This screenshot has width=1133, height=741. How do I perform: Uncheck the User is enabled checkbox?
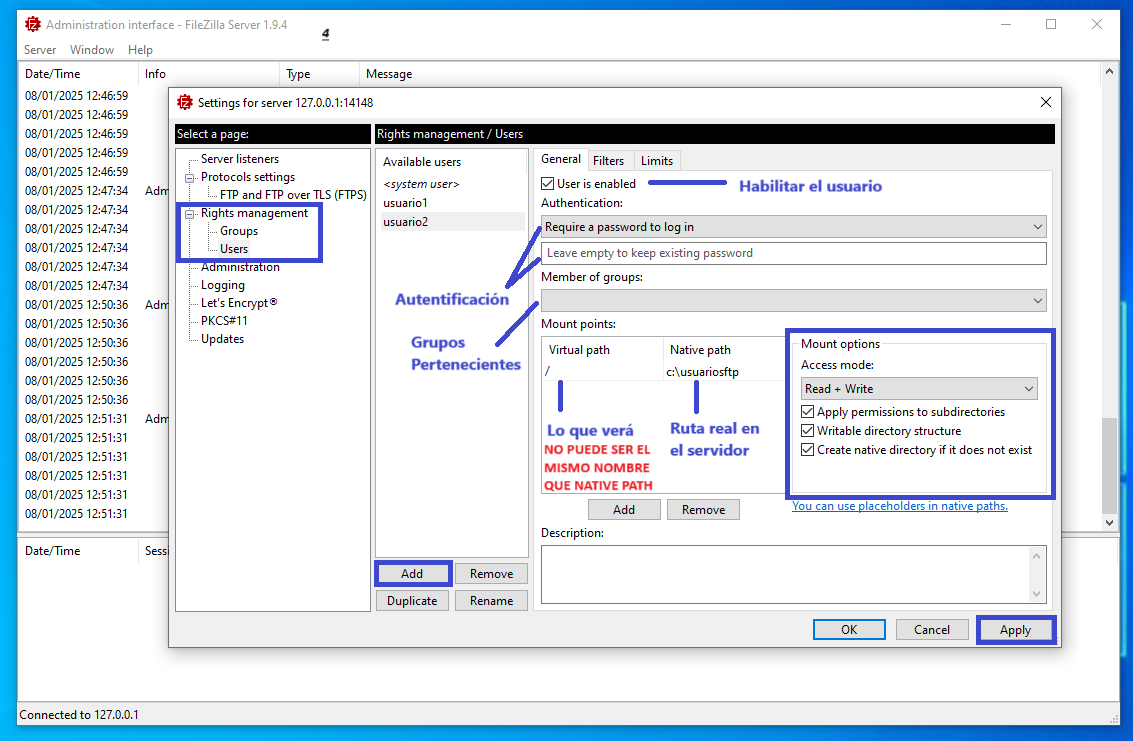click(x=548, y=184)
